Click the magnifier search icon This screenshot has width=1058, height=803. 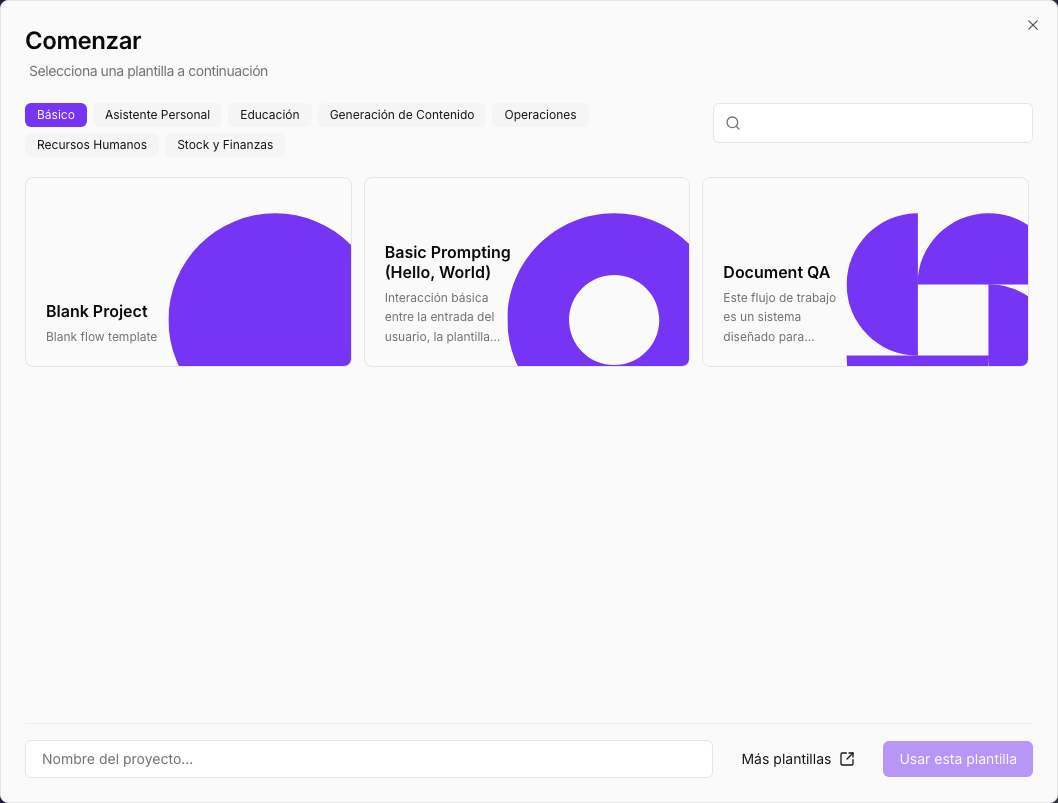click(x=733, y=123)
